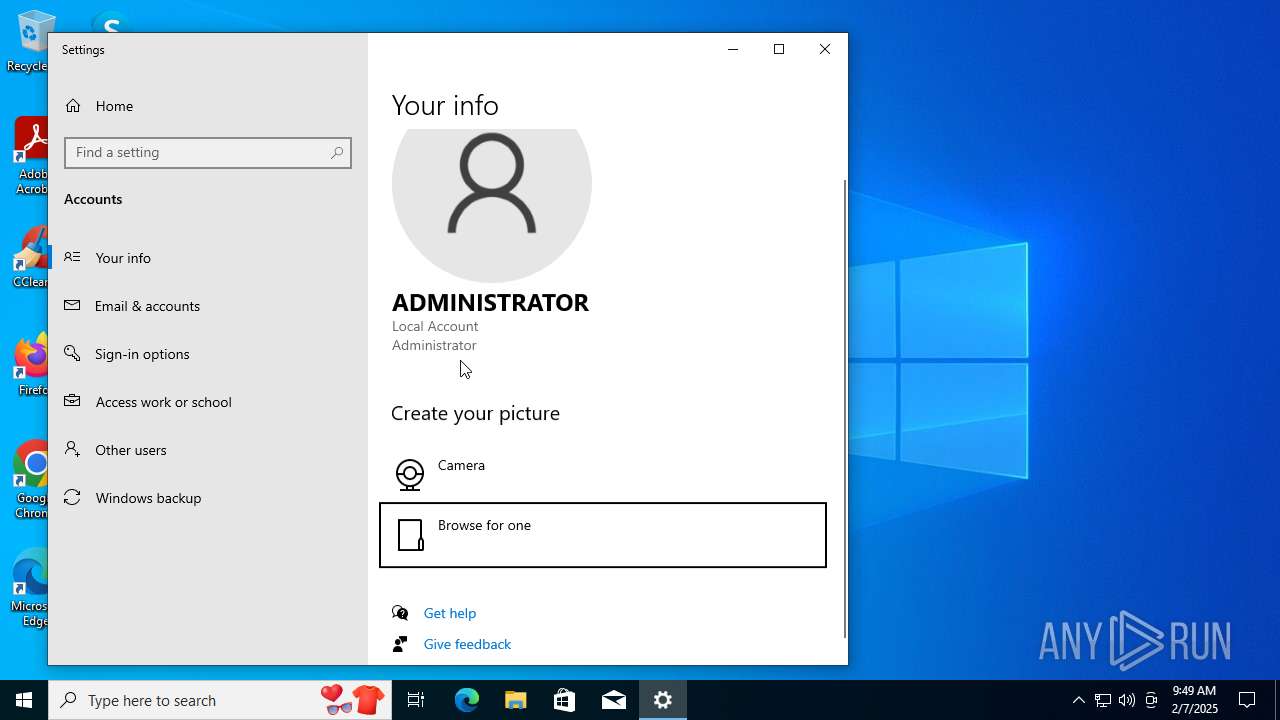Open Windows backup settings page
This screenshot has width=1280, height=720.
tap(208, 498)
